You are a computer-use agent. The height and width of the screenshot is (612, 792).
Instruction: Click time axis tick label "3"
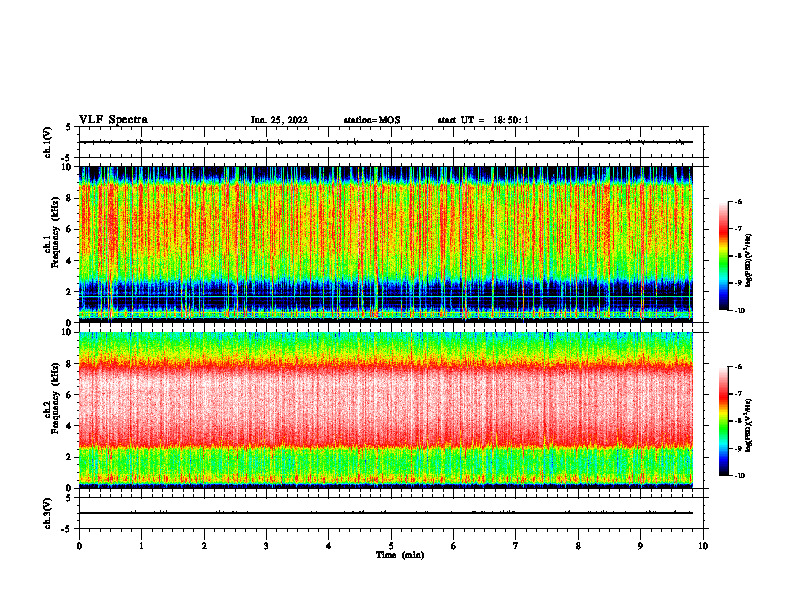[x=266, y=546]
